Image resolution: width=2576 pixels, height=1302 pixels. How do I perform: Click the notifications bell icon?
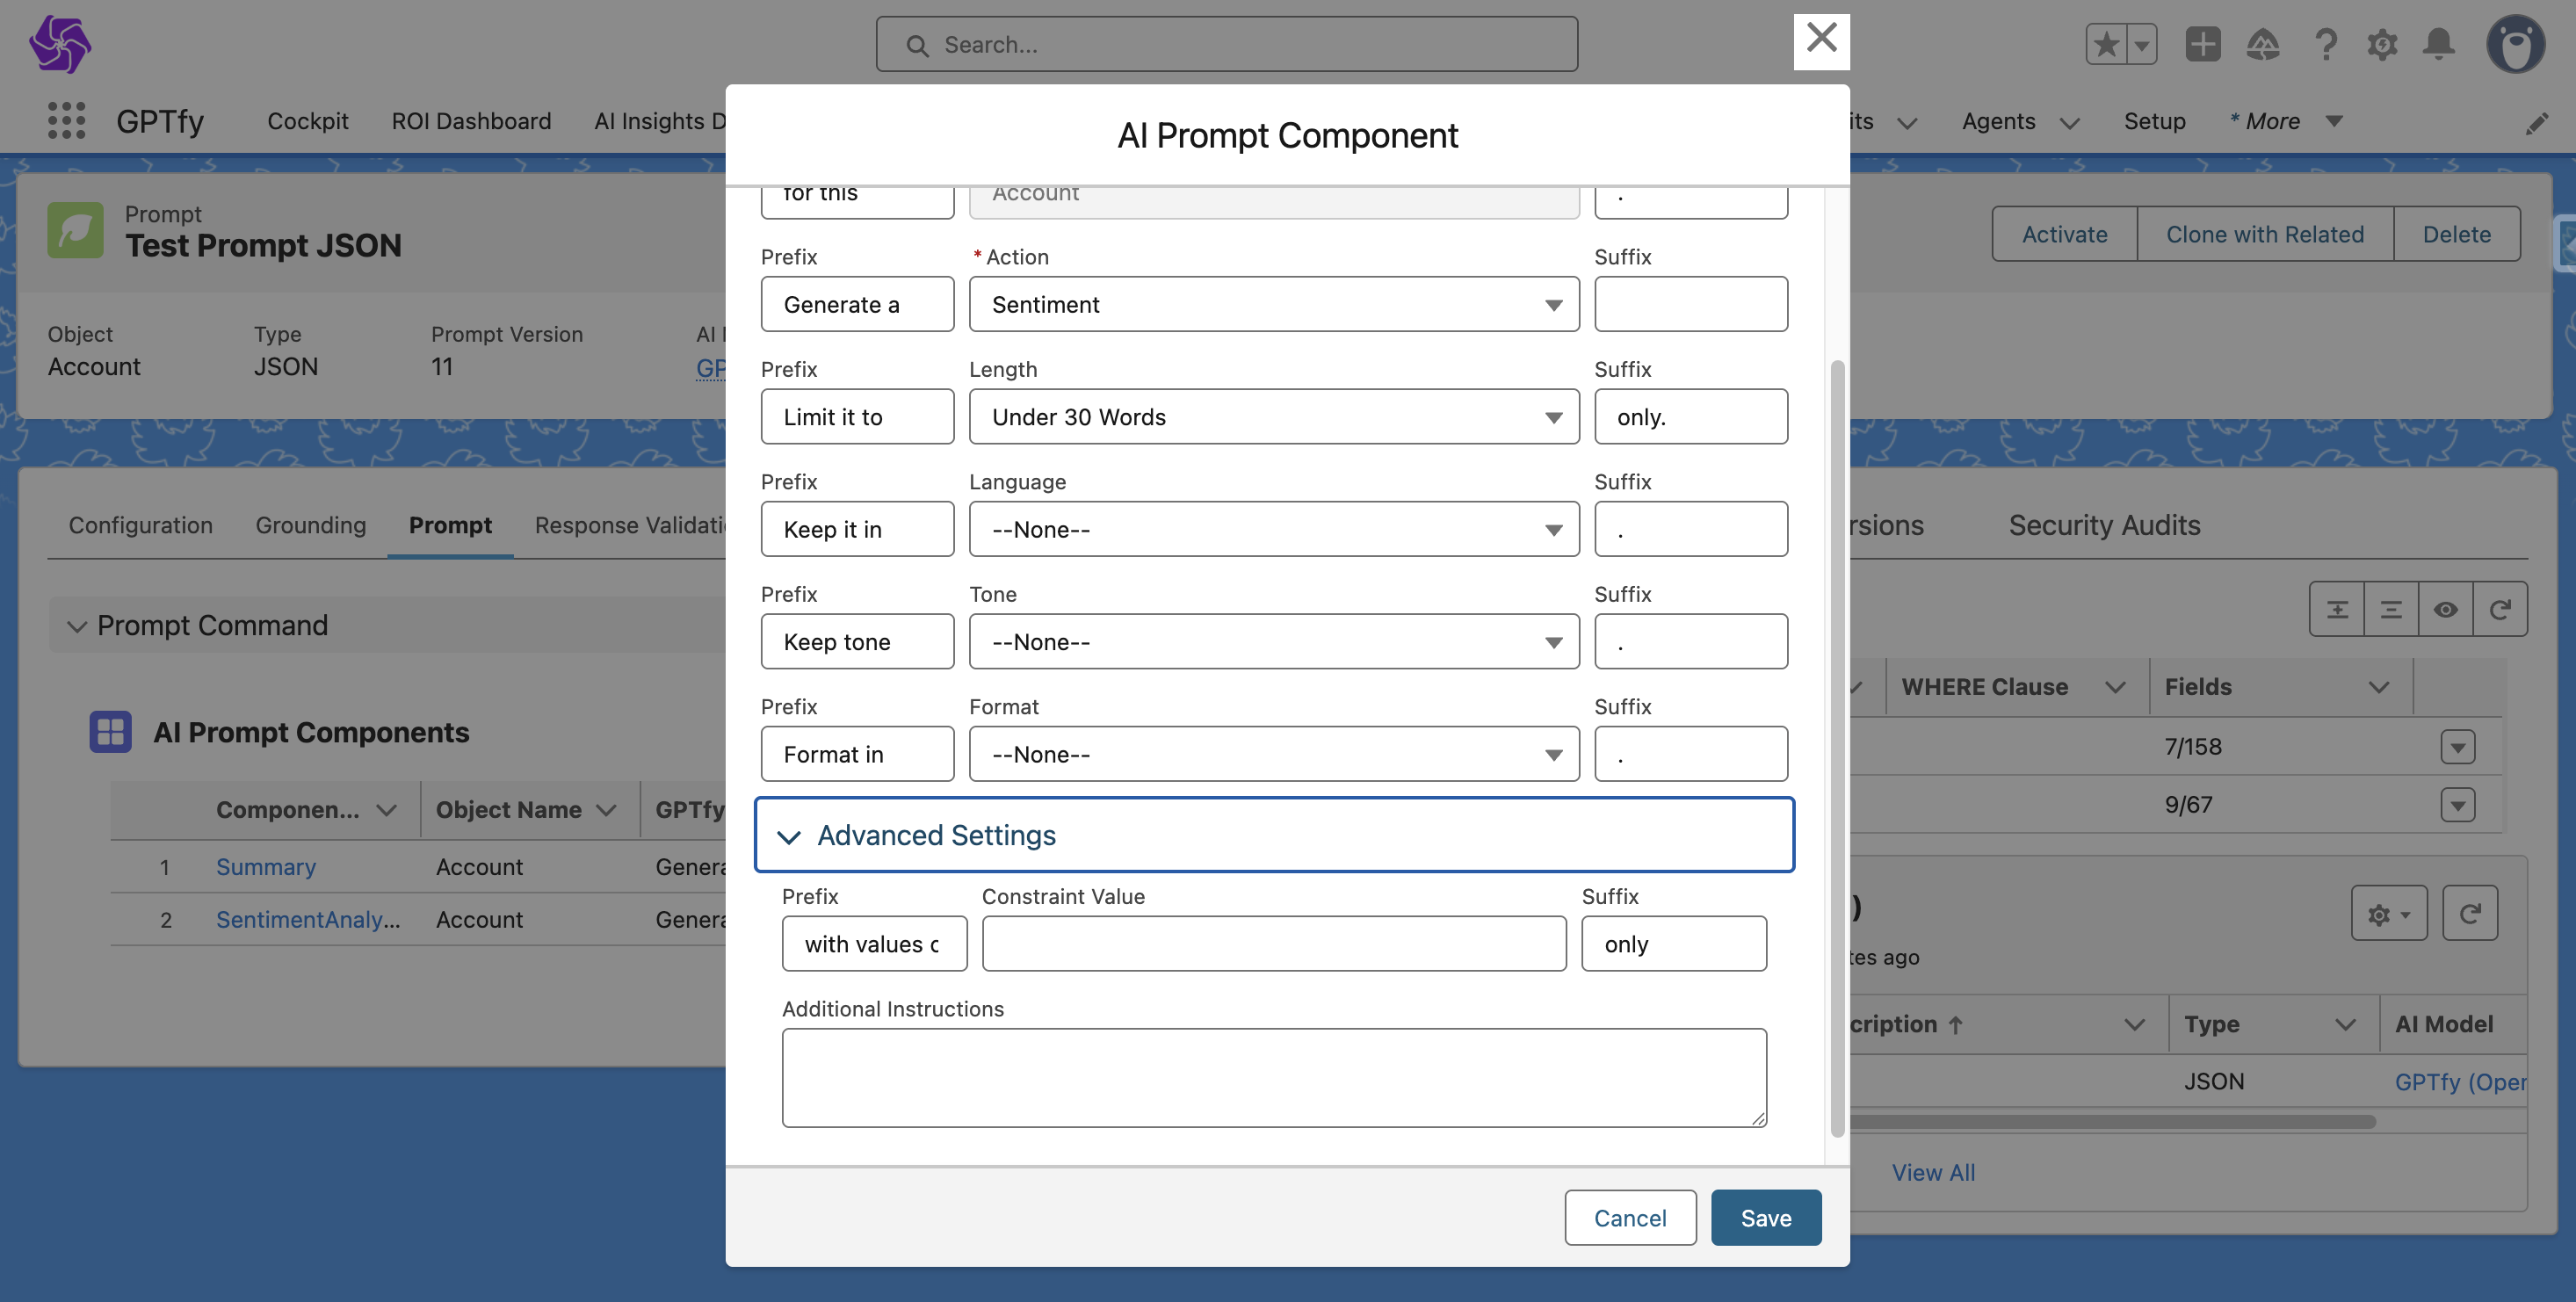(x=2438, y=44)
